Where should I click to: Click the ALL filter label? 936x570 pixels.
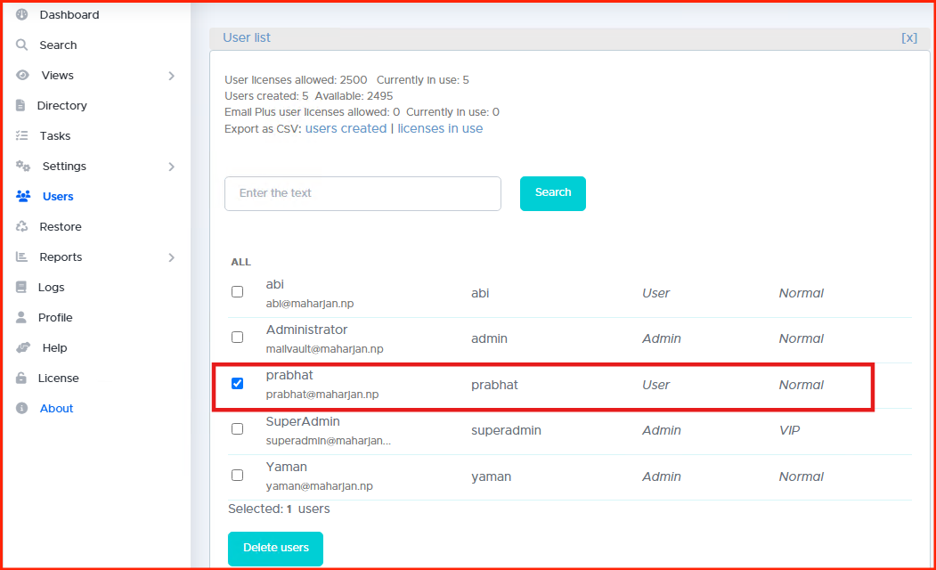(x=241, y=262)
